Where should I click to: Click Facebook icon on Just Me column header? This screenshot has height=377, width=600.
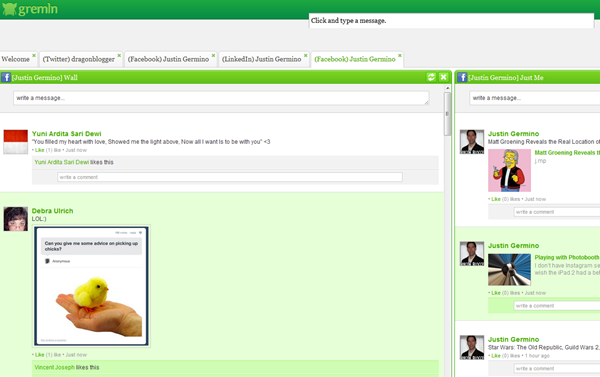point(462,77)
